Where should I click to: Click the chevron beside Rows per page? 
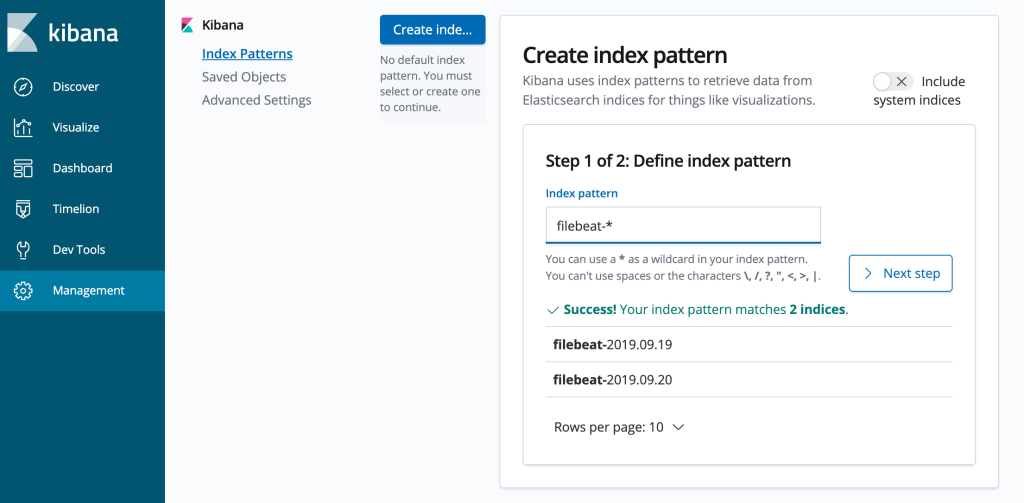[678, 427]
